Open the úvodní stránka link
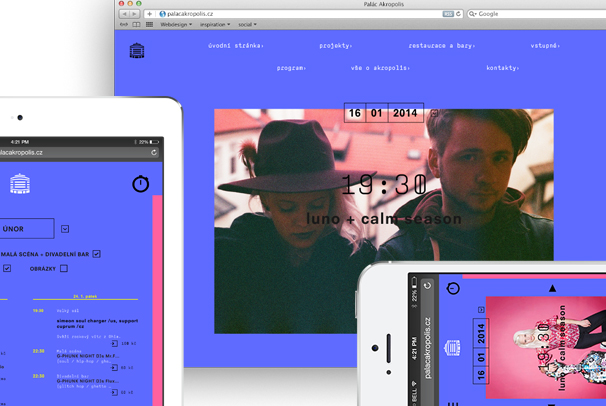606x406 pixels. click(x=236, y=46)
